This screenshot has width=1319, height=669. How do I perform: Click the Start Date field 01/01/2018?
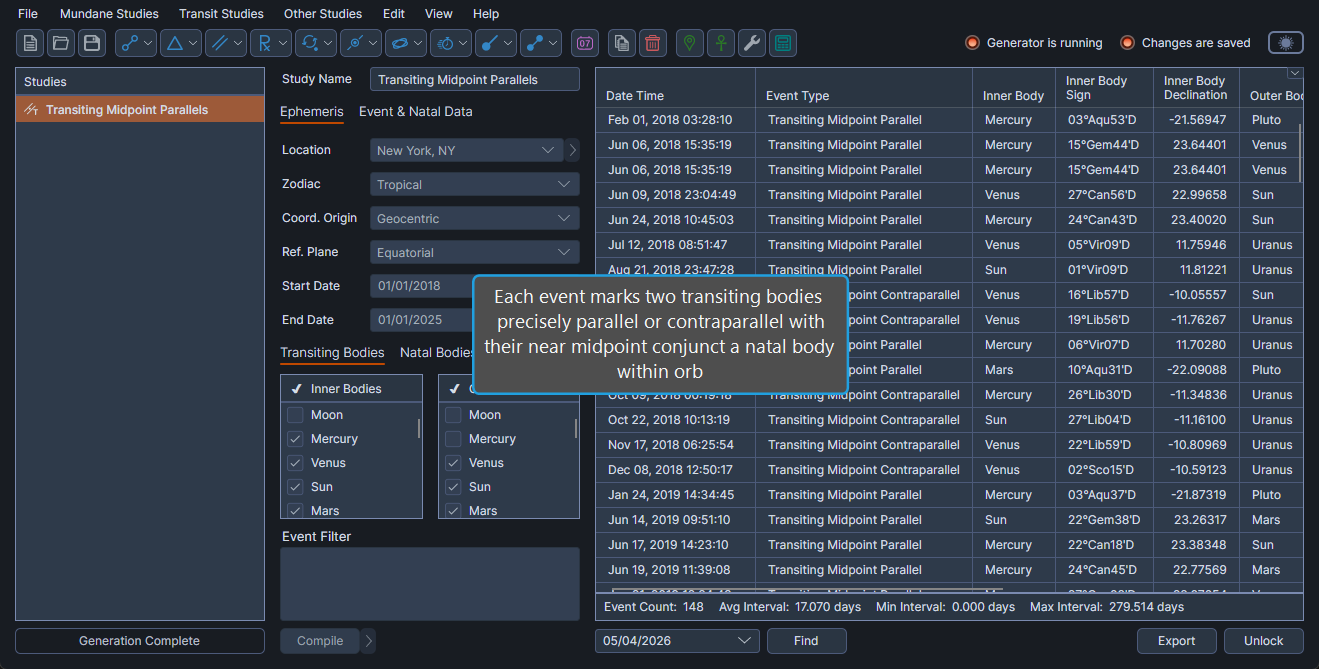(421, 287)
